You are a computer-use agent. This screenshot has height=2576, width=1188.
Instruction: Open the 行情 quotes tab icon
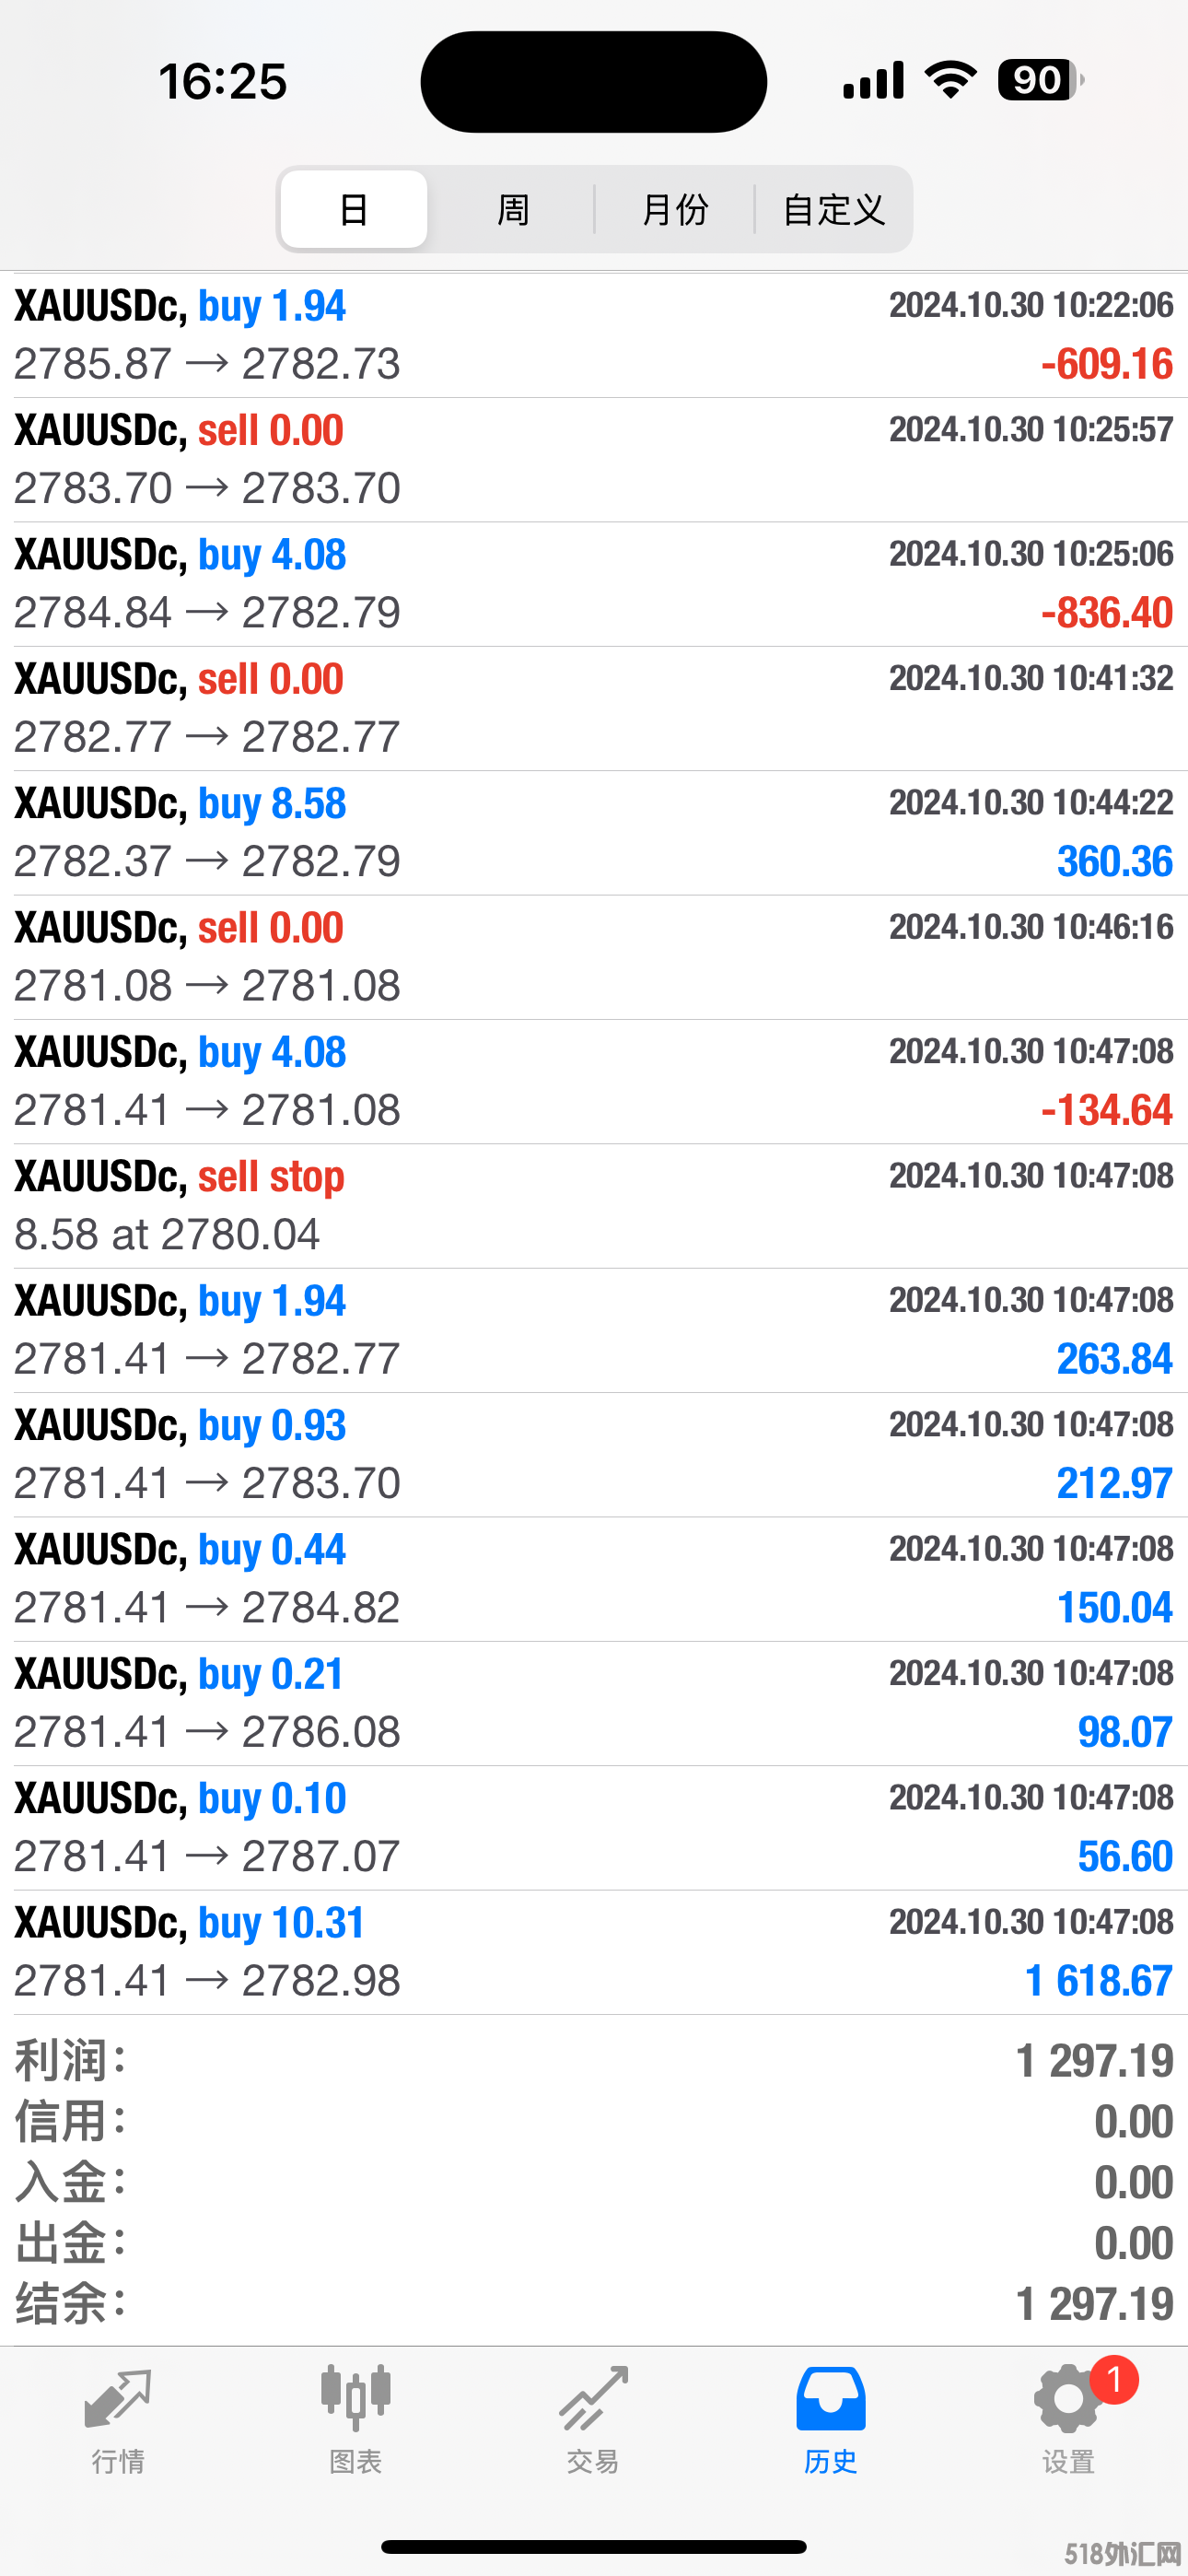coord(118,2399)
